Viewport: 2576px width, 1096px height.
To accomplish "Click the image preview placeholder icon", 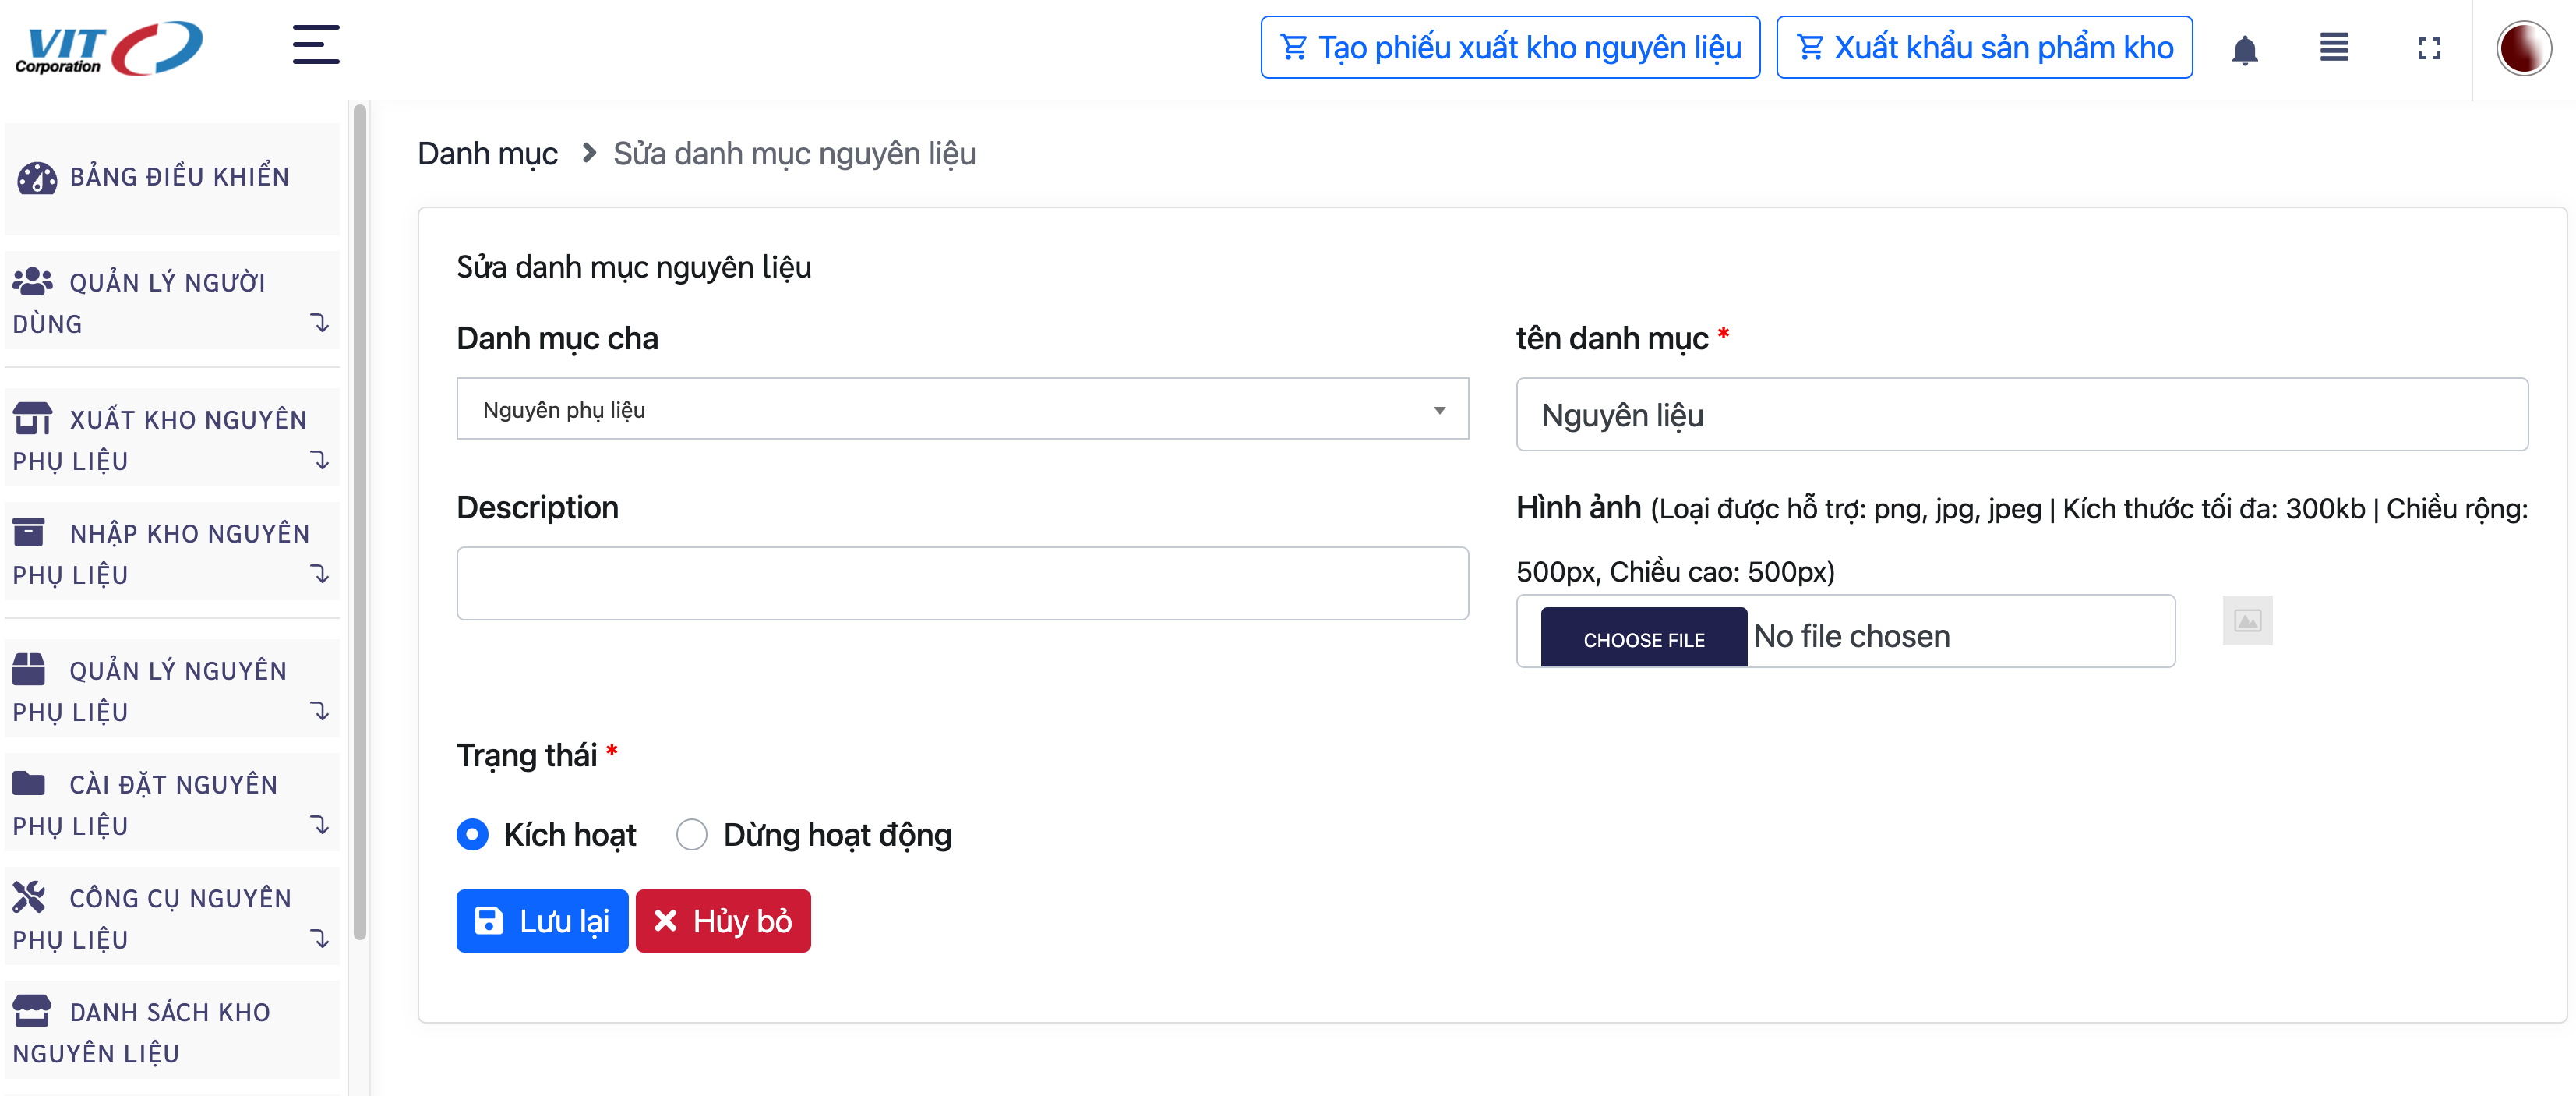I will tap(2247, 621).
